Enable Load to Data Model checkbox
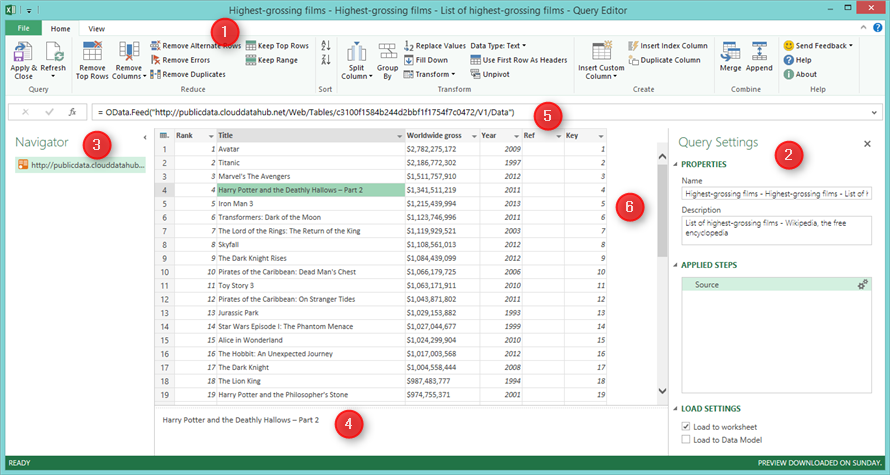 point(684,439)
